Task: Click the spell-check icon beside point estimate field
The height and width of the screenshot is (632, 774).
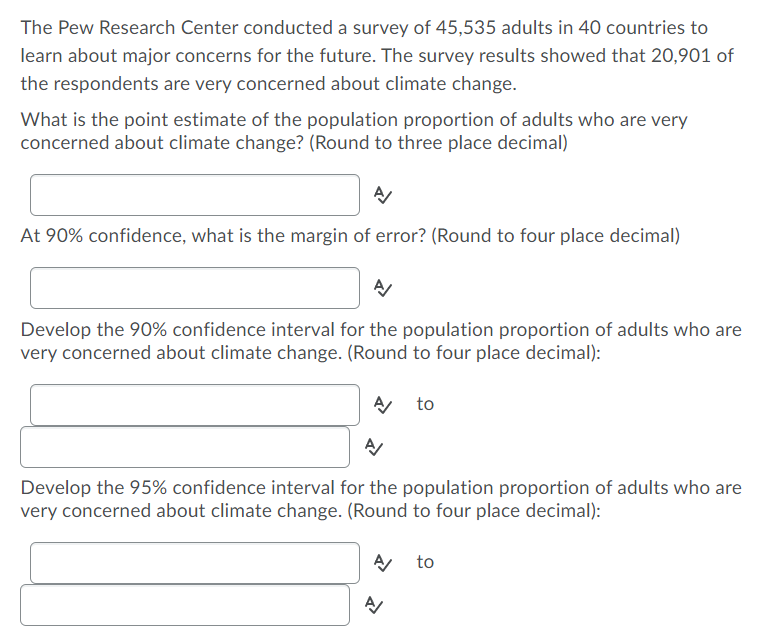Action: (x=382, y=195)
